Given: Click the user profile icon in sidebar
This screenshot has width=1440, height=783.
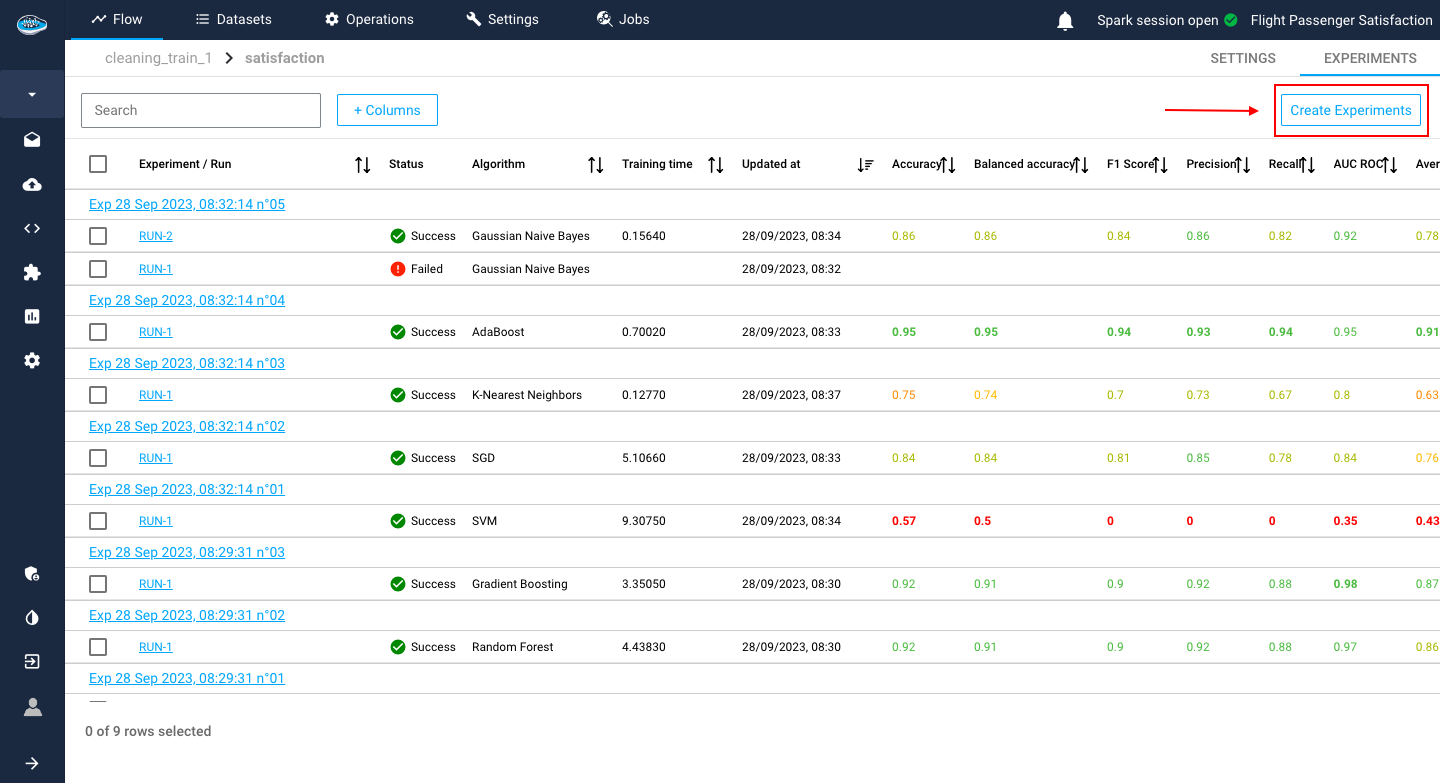Looking at the screenshot, I should tap(32, 707).
